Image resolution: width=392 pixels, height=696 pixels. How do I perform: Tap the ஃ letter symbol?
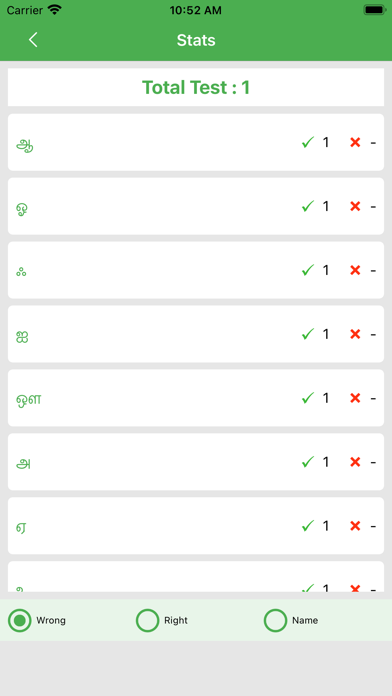pyautogui.click(x=21, y=272)
